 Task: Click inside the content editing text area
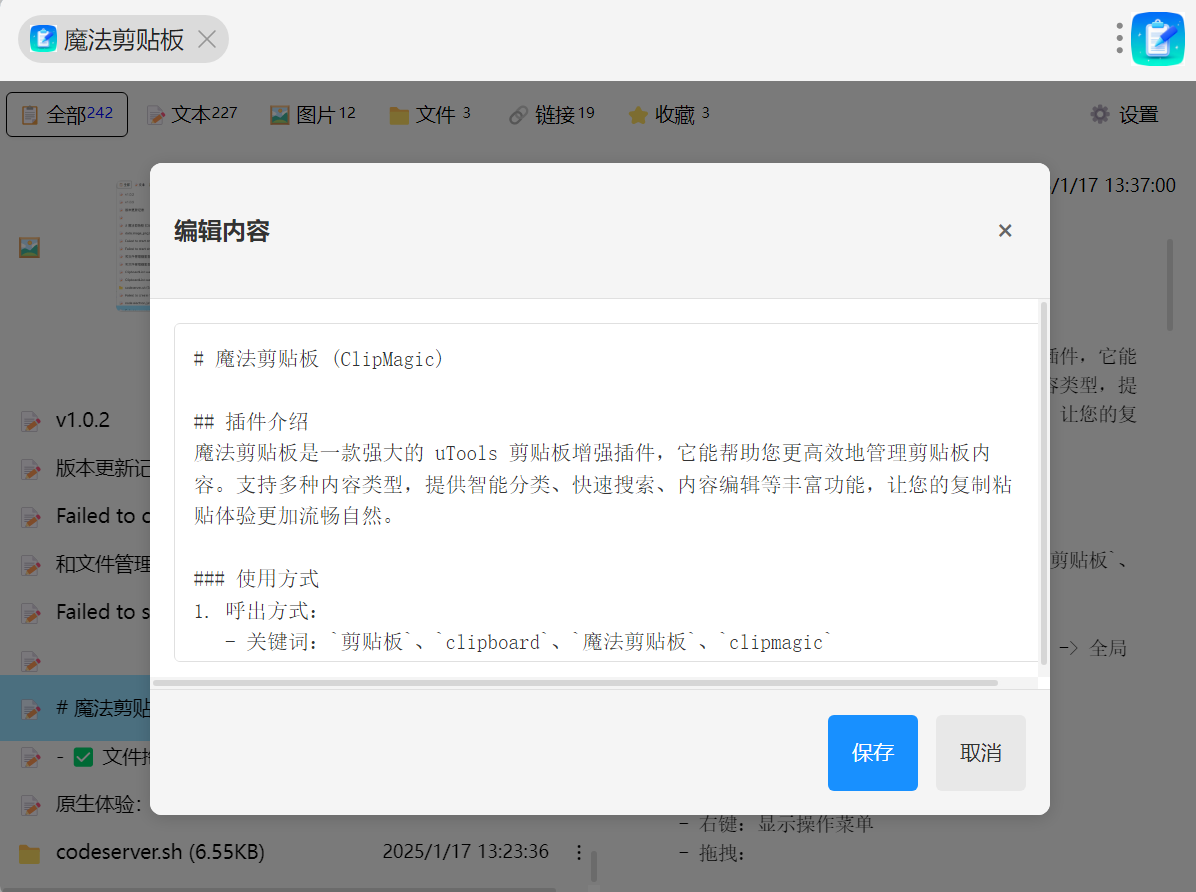[x=606, y=492]
